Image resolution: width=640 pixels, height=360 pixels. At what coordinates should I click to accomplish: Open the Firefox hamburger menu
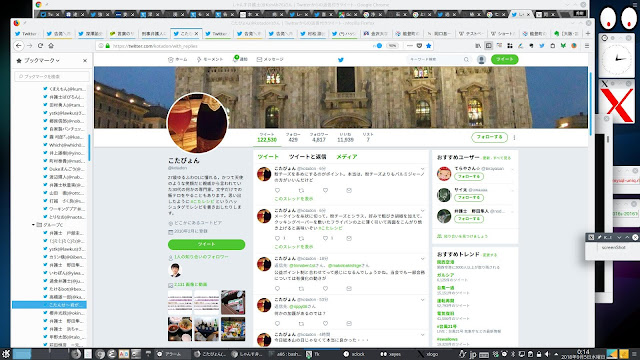(587, 46)
